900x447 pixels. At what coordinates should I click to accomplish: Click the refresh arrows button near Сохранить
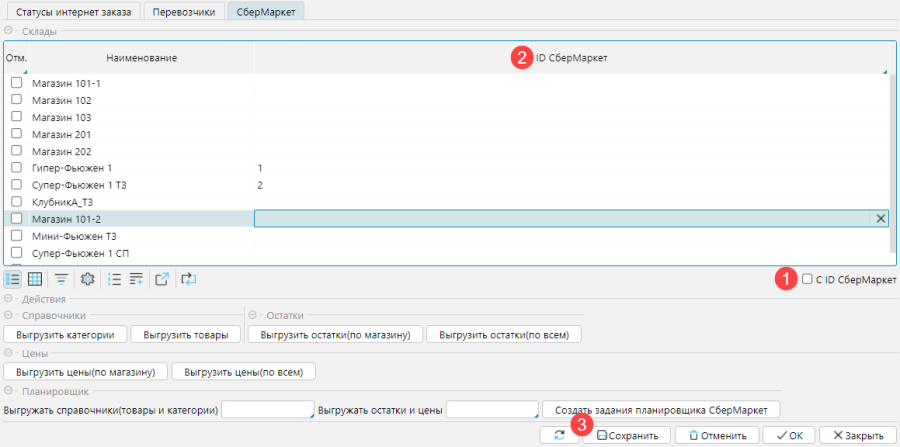[x=558, y=435]
